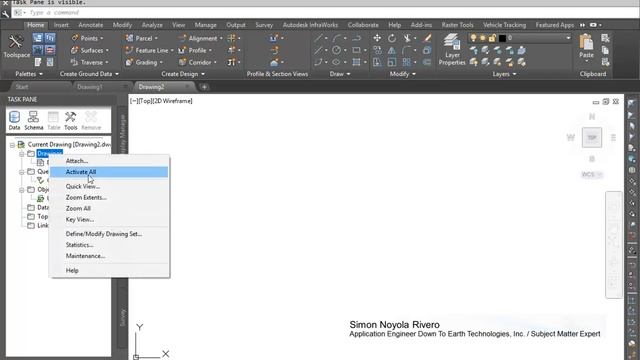Choose Zoom Extents... in context menu
The width and height of the screenshot is (640, 360).
[x=109, y=197]
